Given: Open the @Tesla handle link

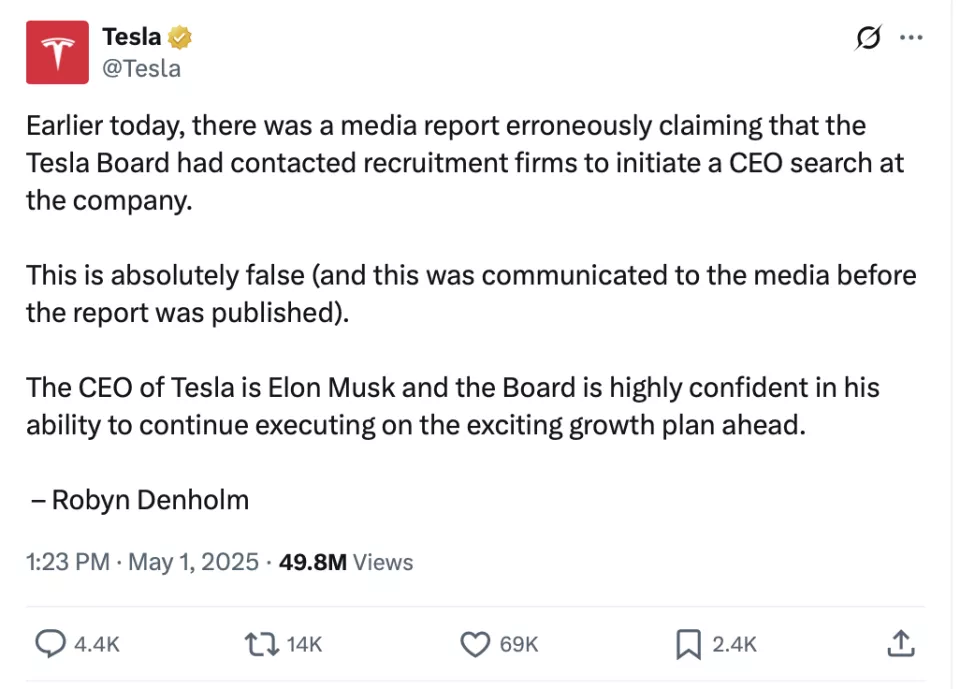Looking at the screenshot, I should click(x=141, y=69).
